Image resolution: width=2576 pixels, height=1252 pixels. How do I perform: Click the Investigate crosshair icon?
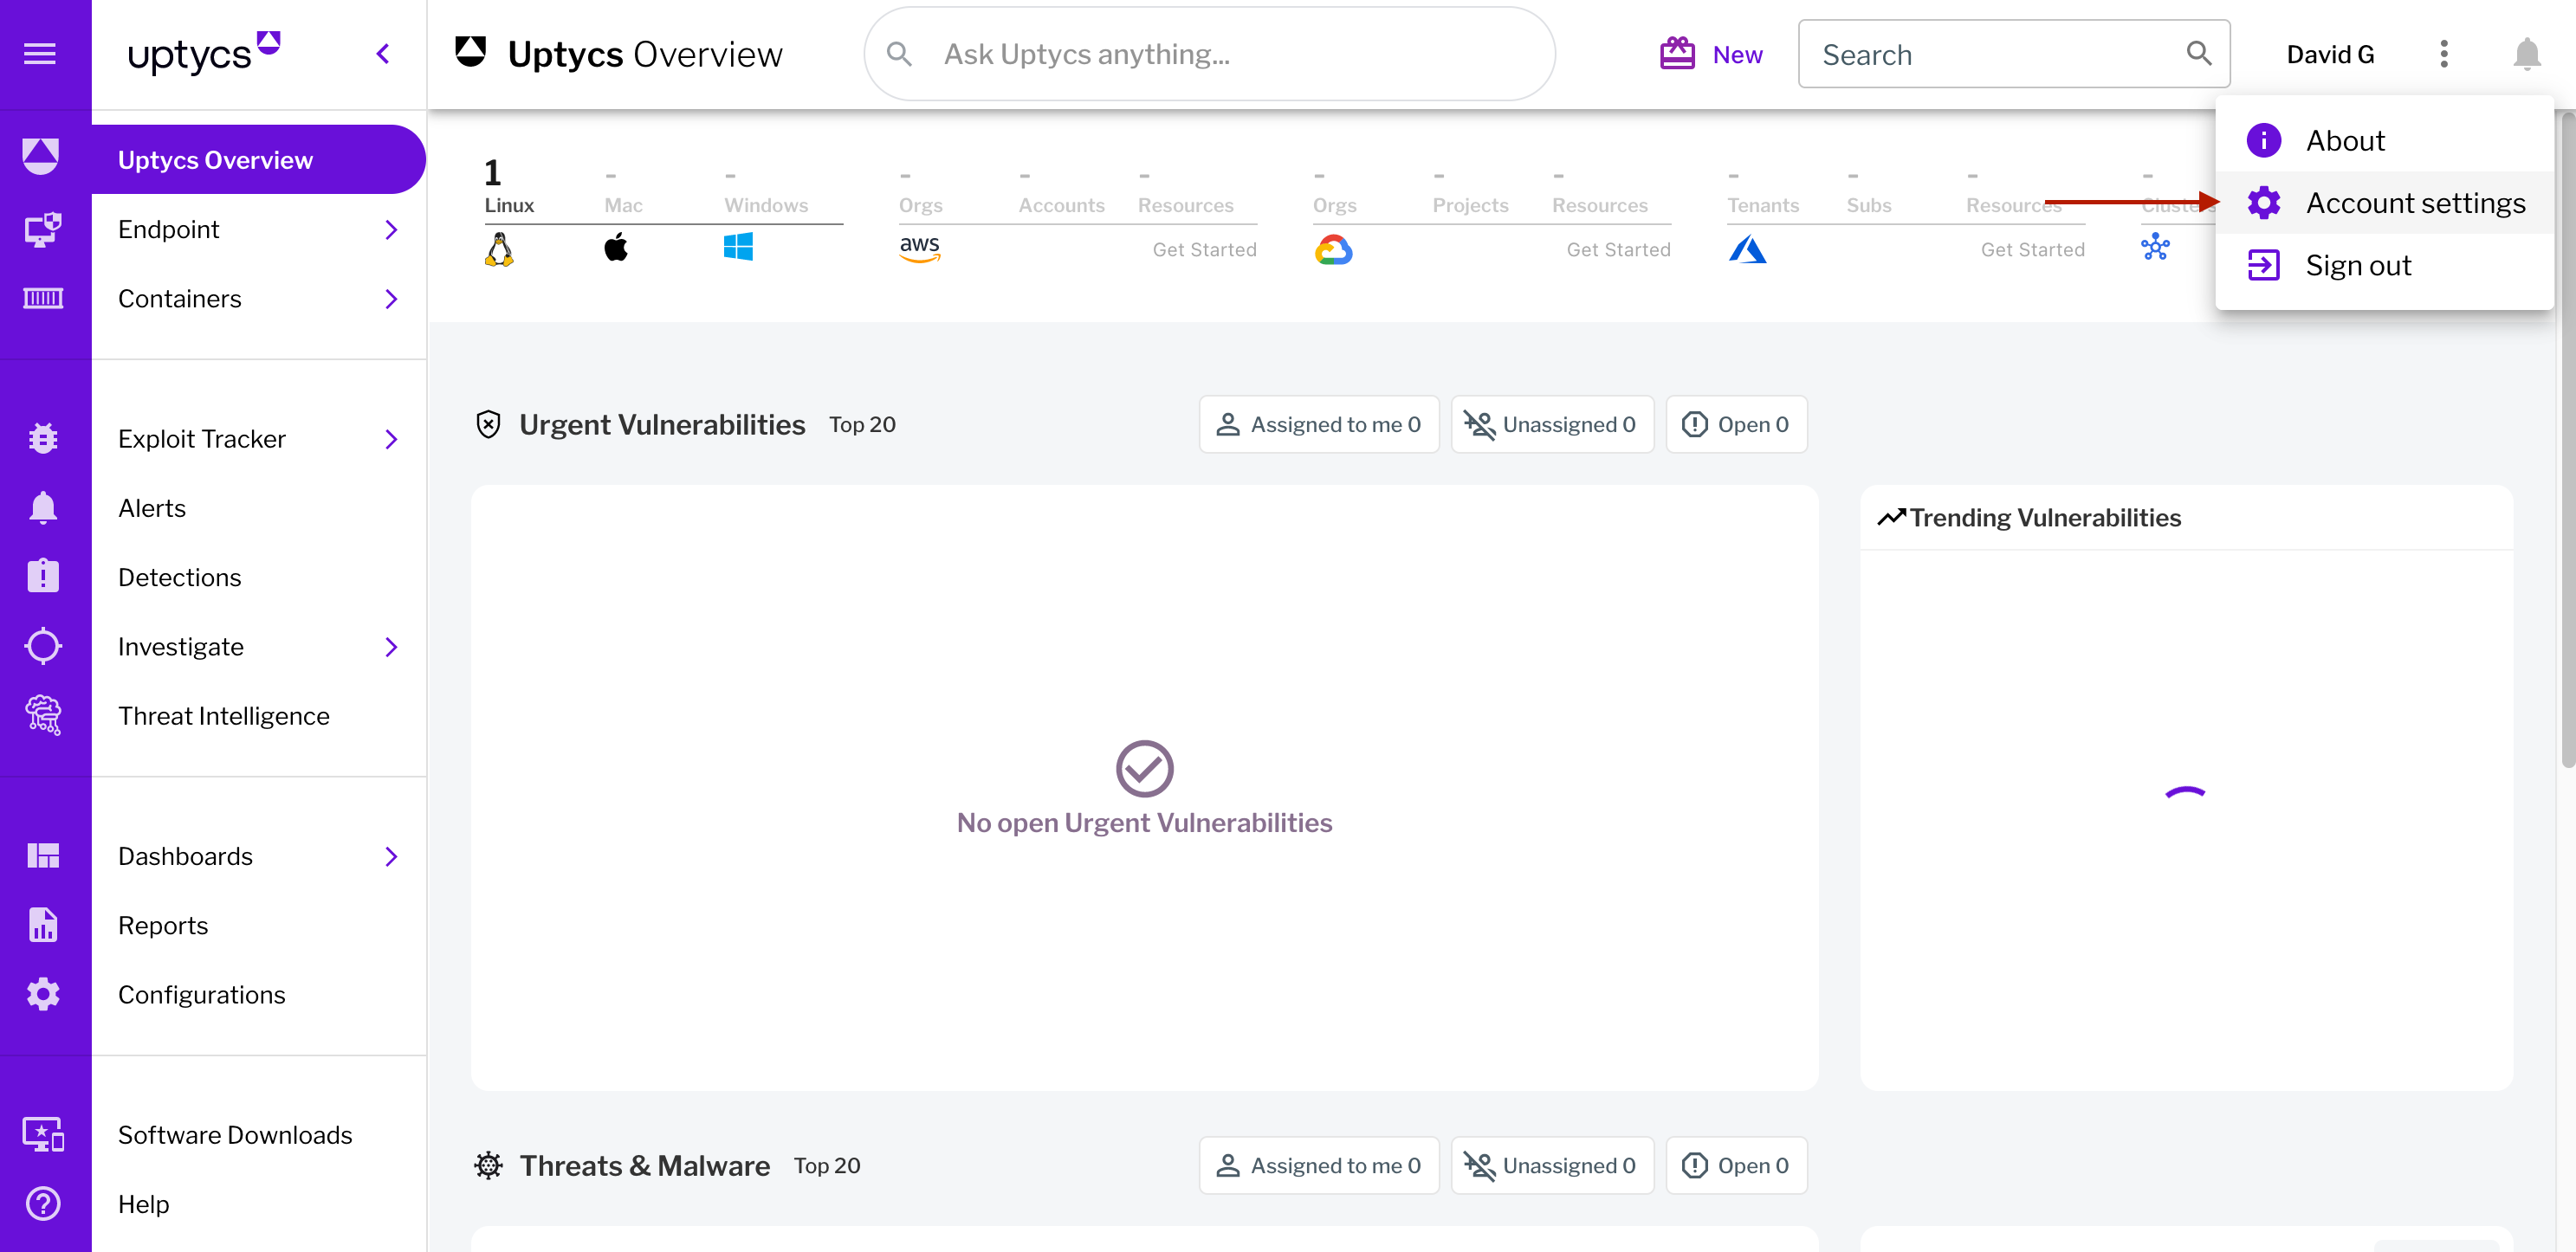click(43, 647)
